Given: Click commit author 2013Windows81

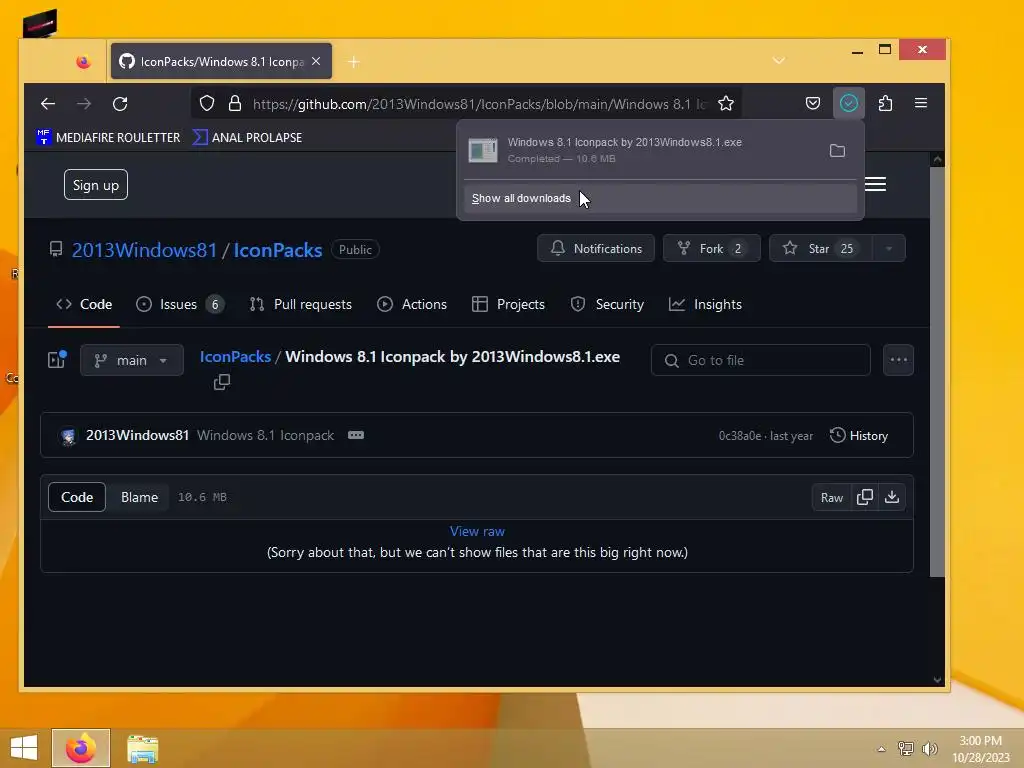Looking at the screenshot, I should click(x=137, y=436).
